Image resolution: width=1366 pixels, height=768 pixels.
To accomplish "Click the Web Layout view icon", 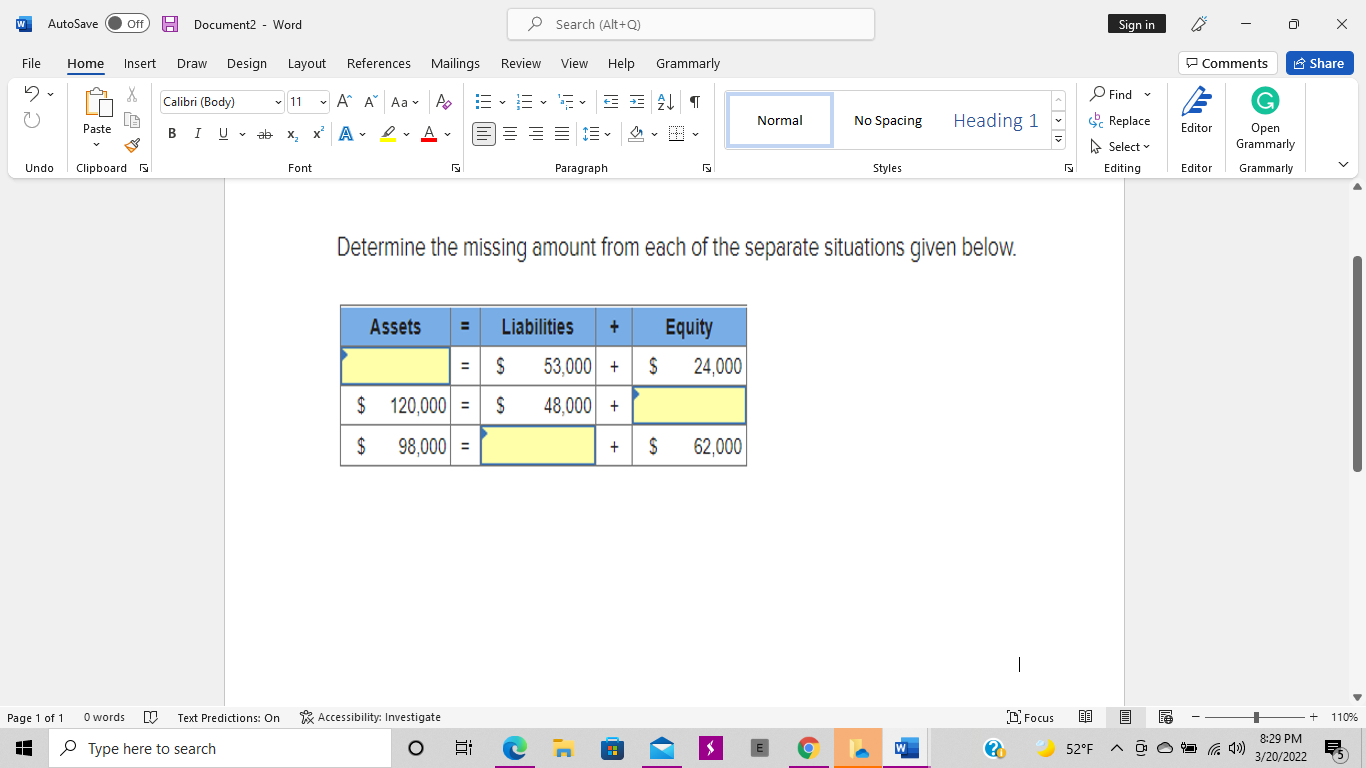I will pos(1165,717).
